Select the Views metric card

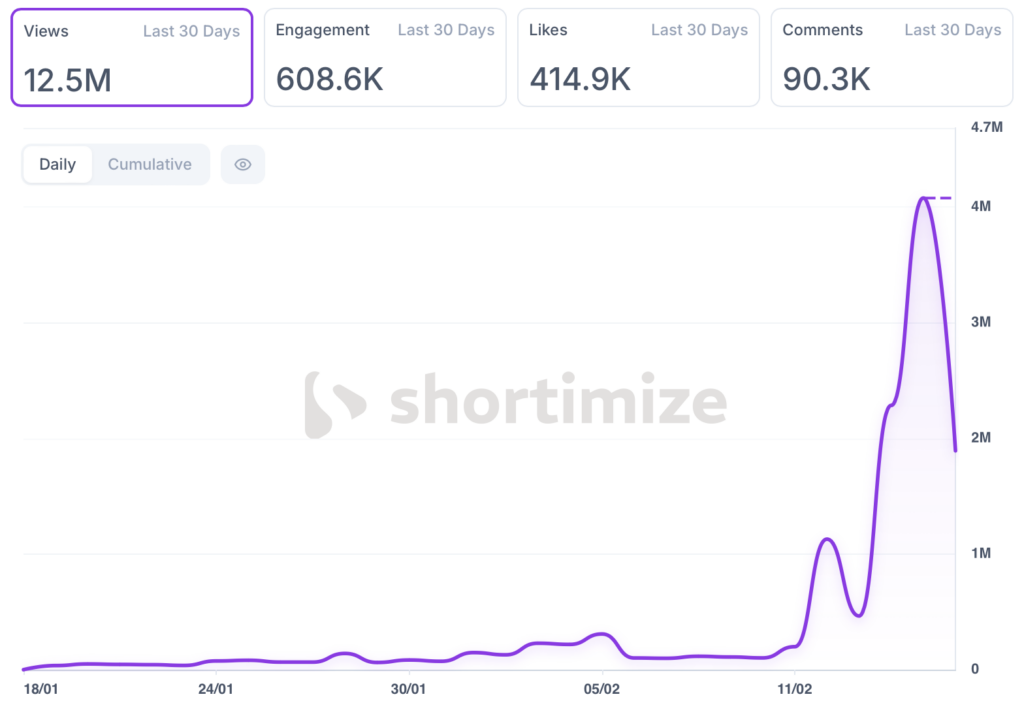pos(131,57)
